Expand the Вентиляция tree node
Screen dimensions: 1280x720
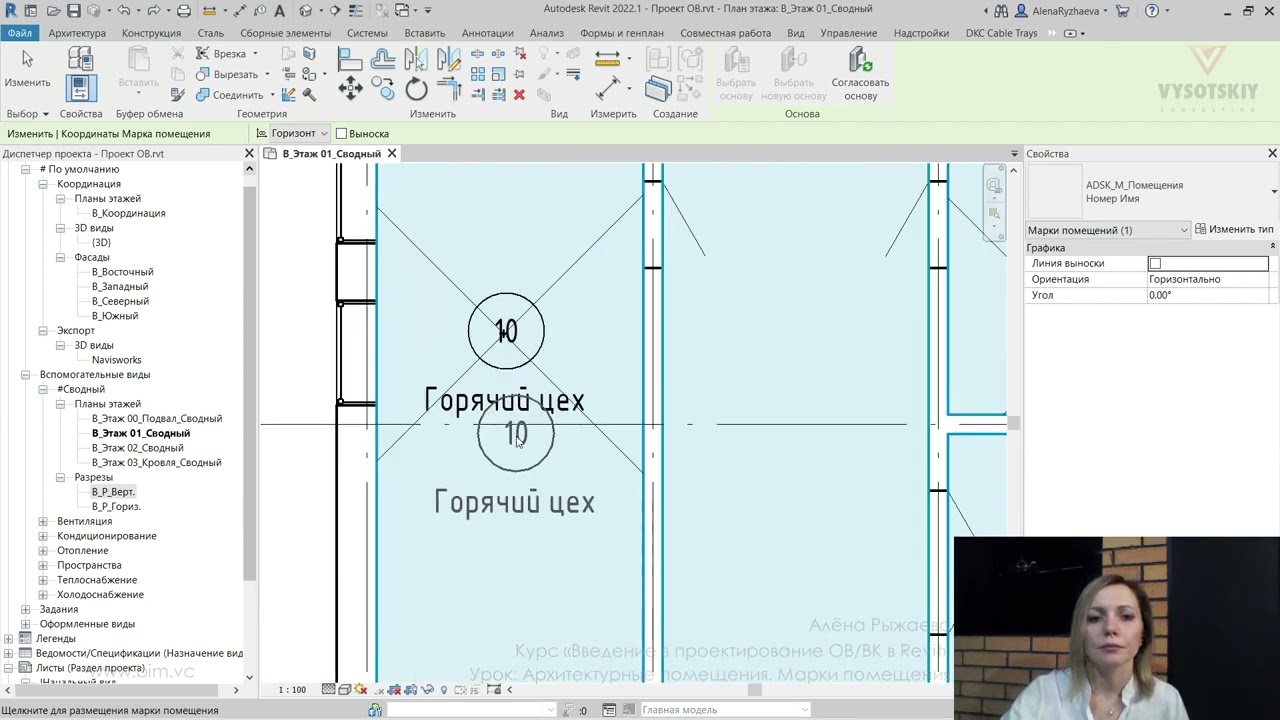tap(43, 521)
